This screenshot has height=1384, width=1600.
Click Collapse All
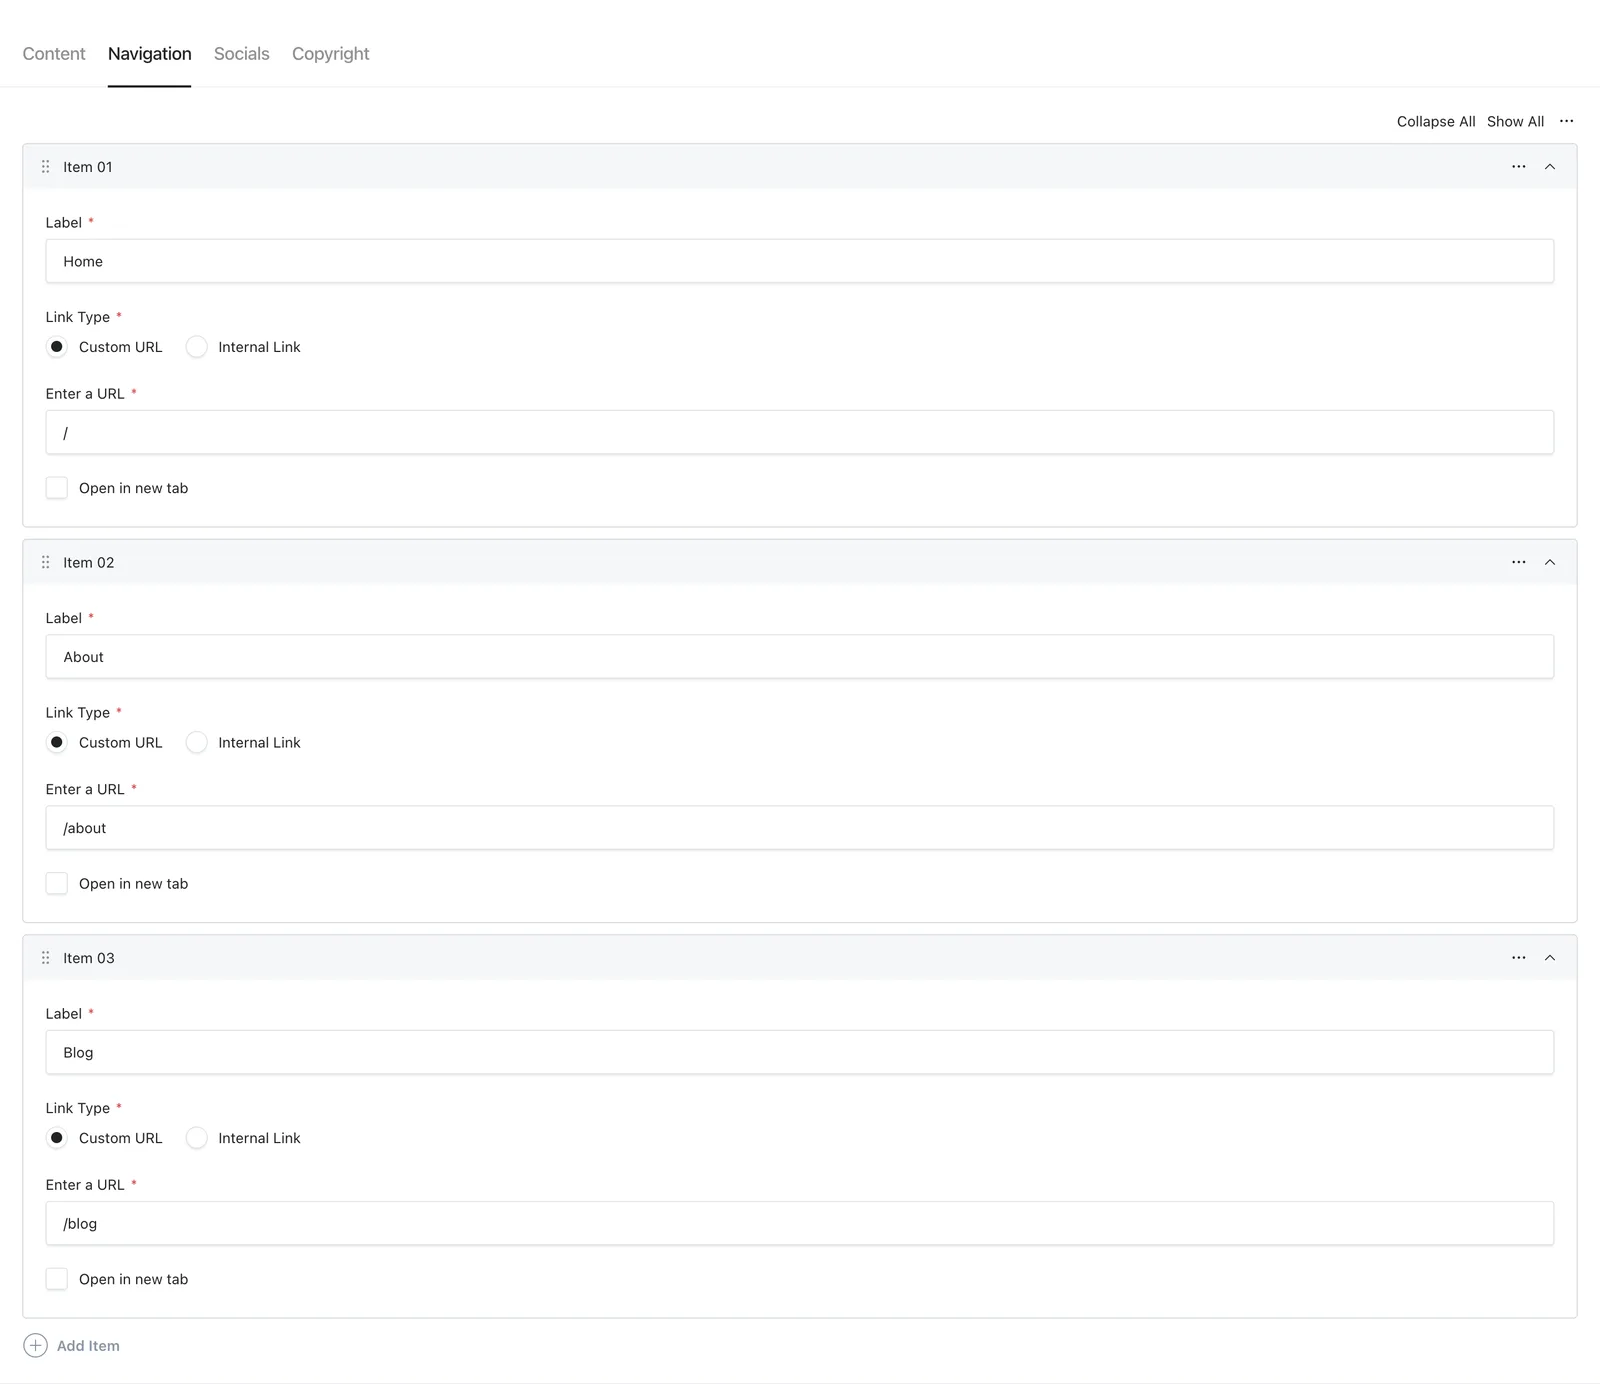pyautogui.click(x=1436, y=121)
